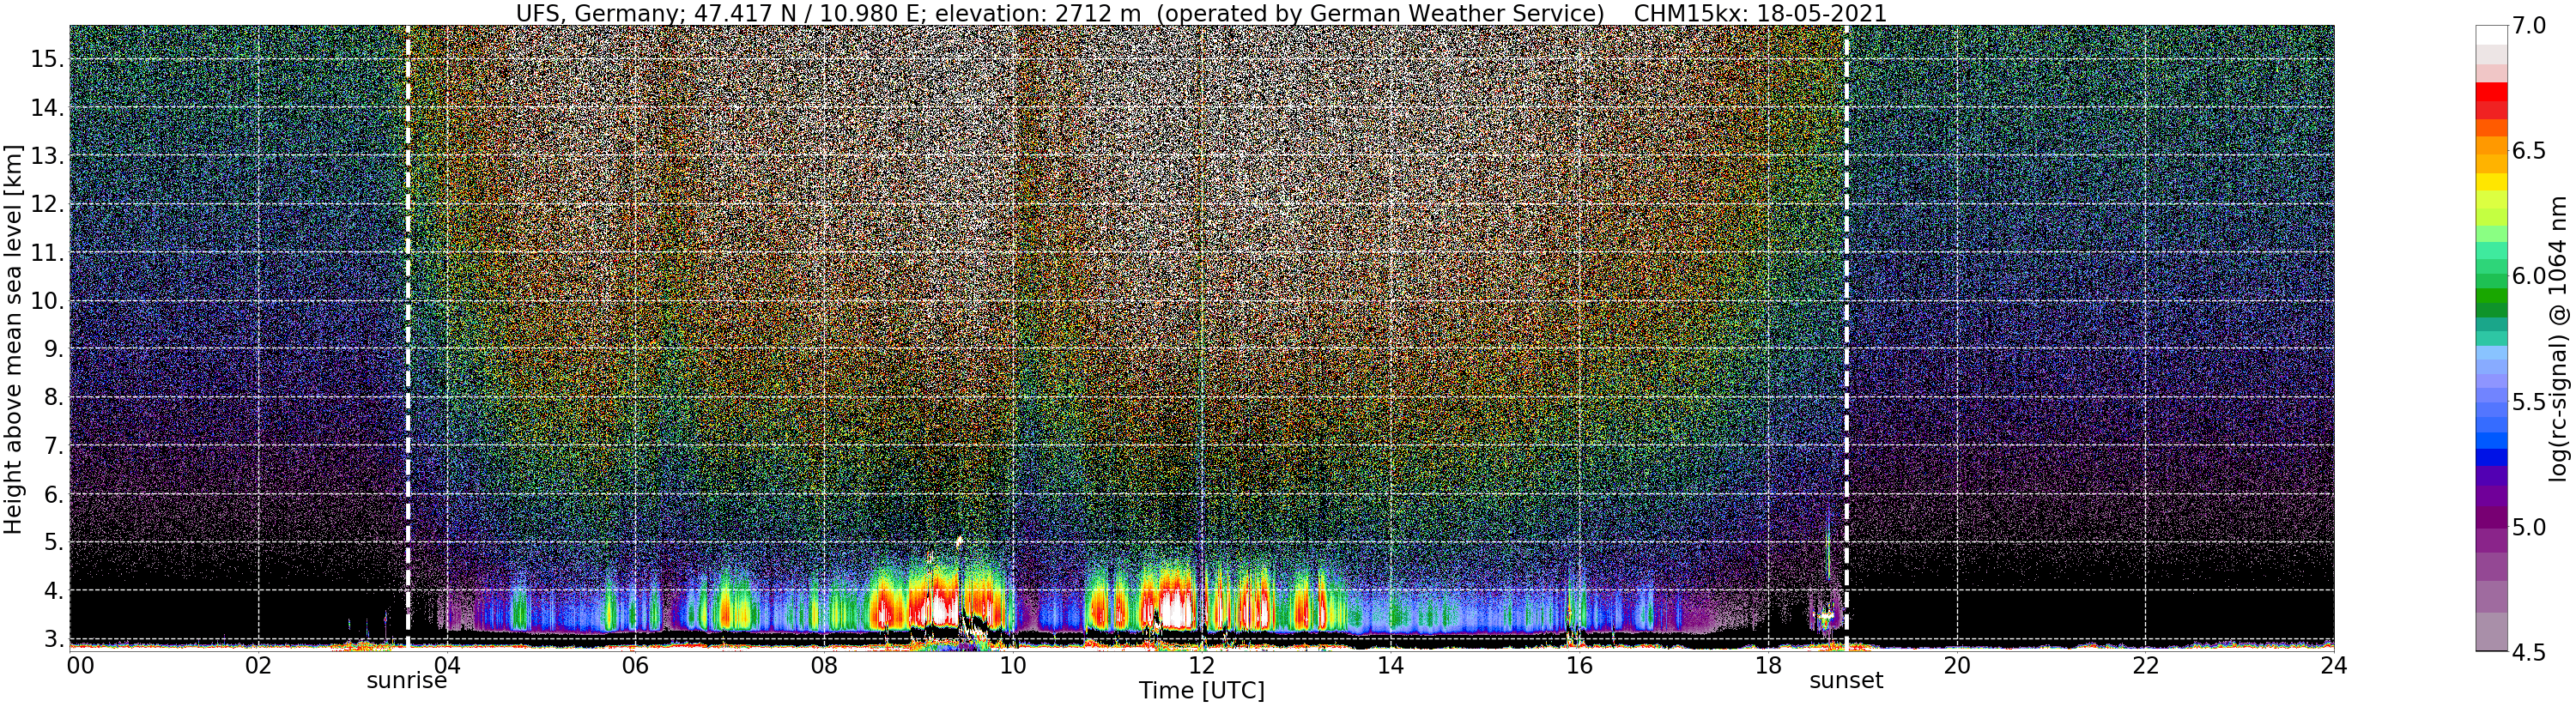Click the colorbar tick value '5.0'
Image resolution: width=2576 pixels, height=707 pixels.
point(2528,527)
